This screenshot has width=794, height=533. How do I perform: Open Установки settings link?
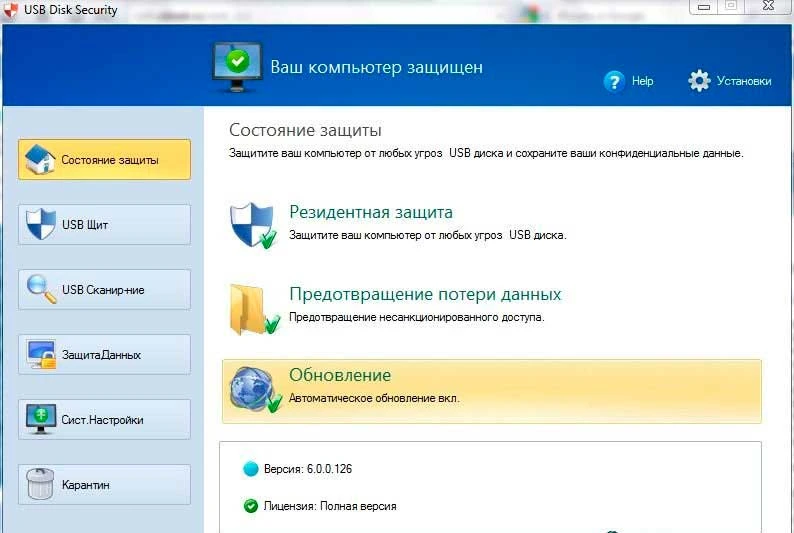[744, 81]
